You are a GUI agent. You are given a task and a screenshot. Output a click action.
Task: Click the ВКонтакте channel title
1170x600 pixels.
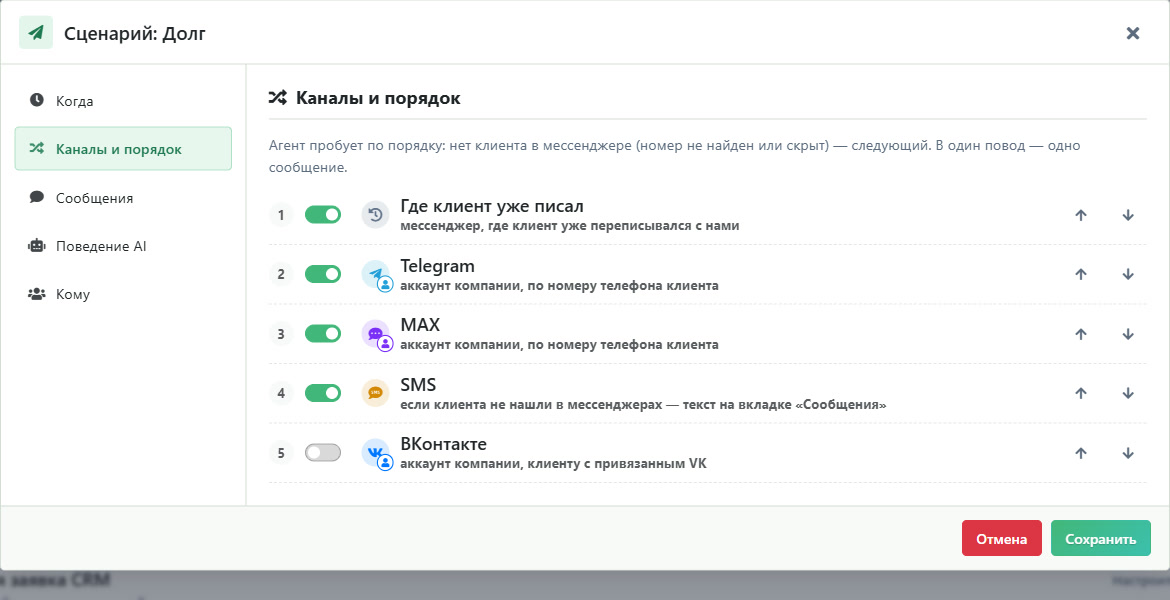(x=443, y=443)
